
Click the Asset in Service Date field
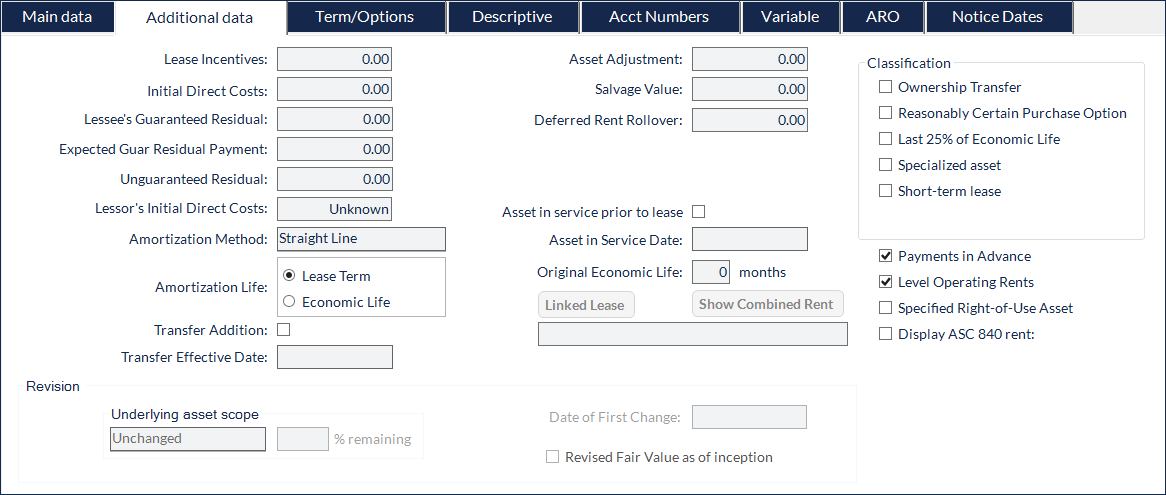pyautogui.click(x=750, y=239)
